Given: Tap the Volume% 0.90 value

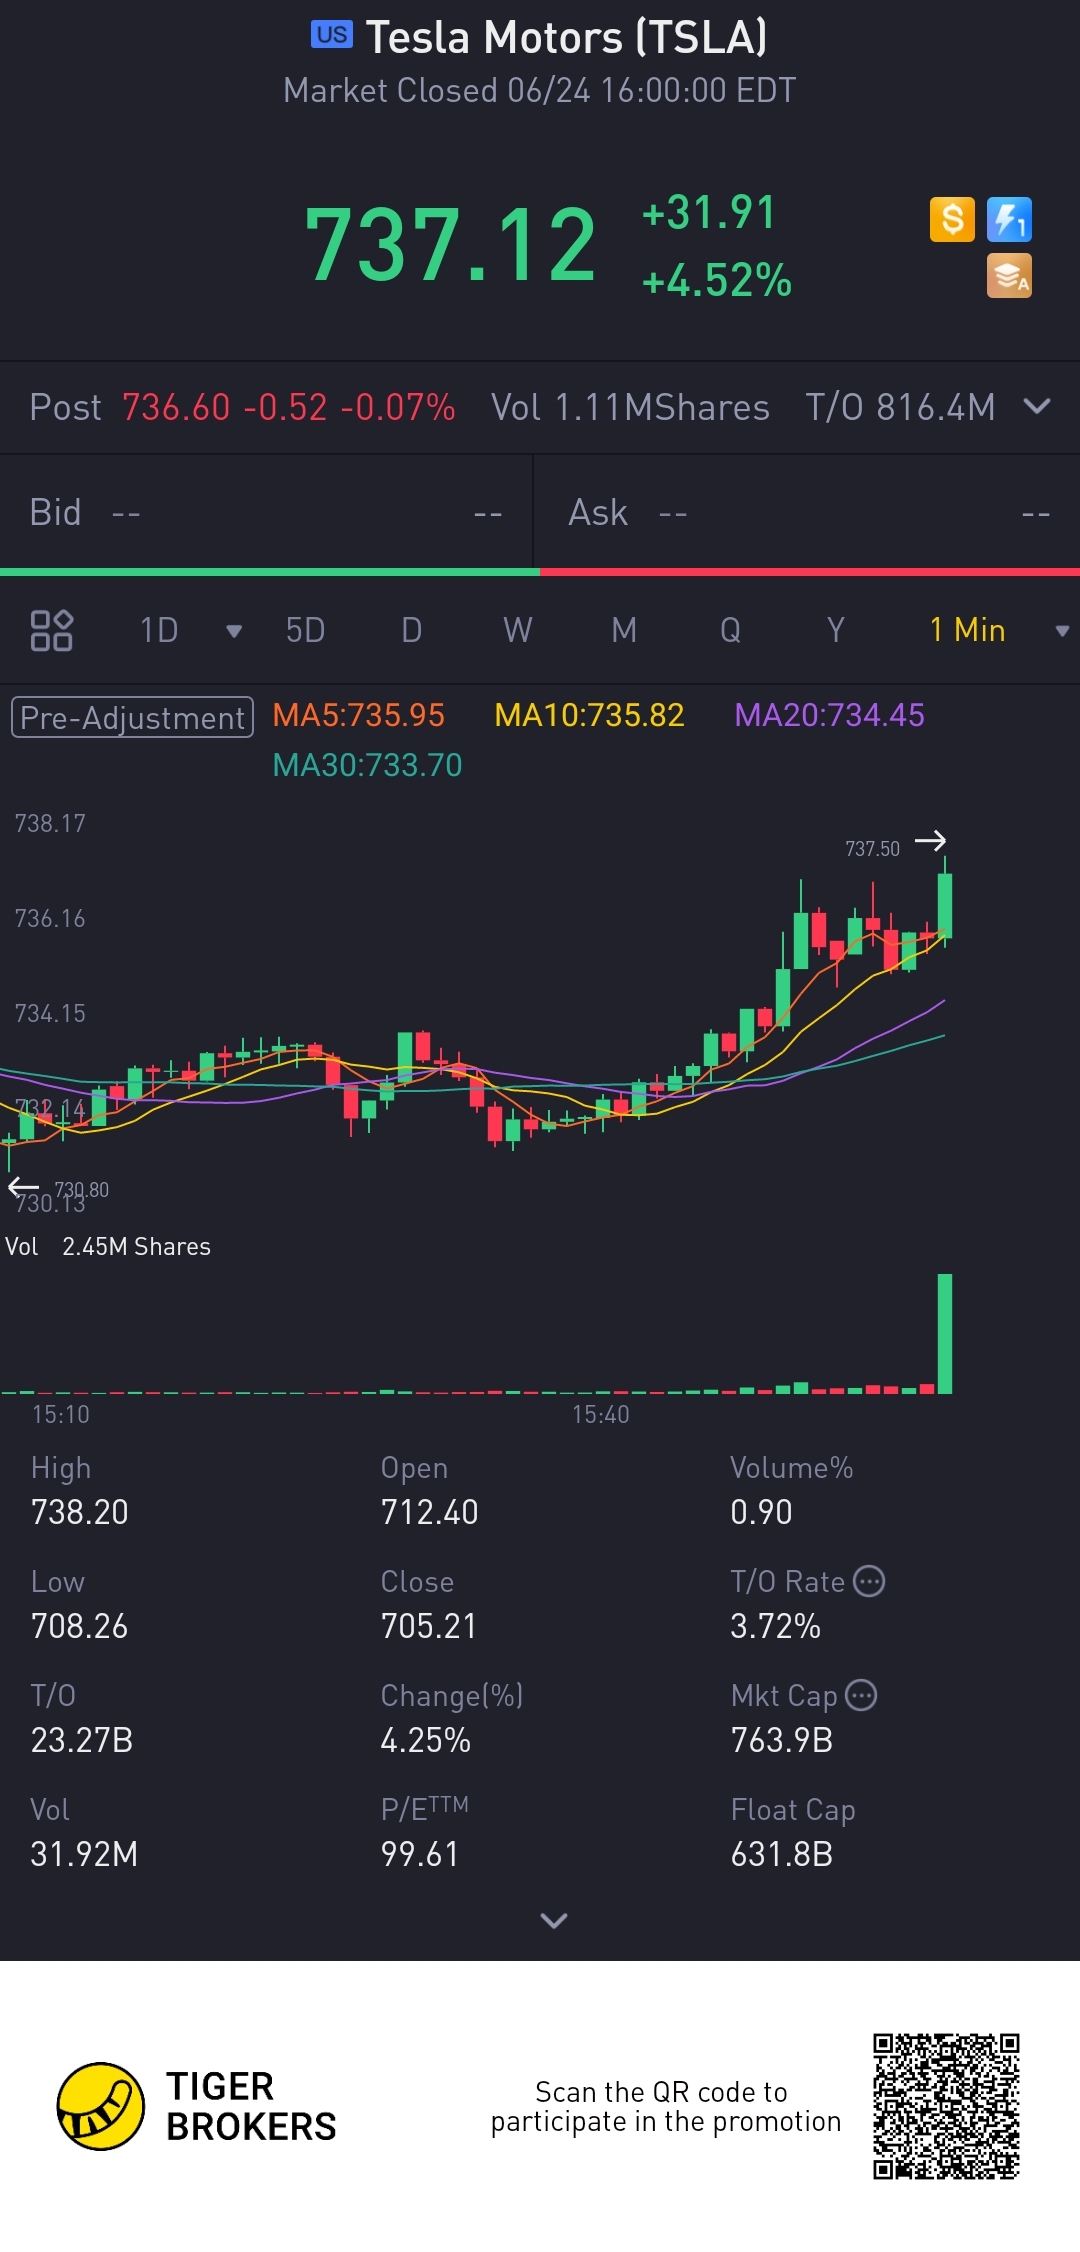Looking at the screenshot, I should [761, 1512].
